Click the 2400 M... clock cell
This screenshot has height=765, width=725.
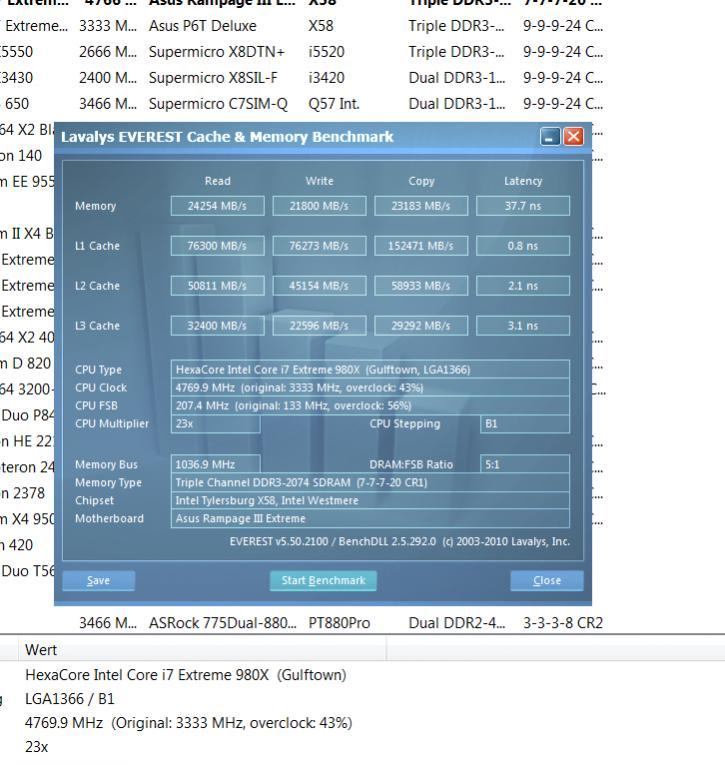pyautogui.click(x=108, y=78)
